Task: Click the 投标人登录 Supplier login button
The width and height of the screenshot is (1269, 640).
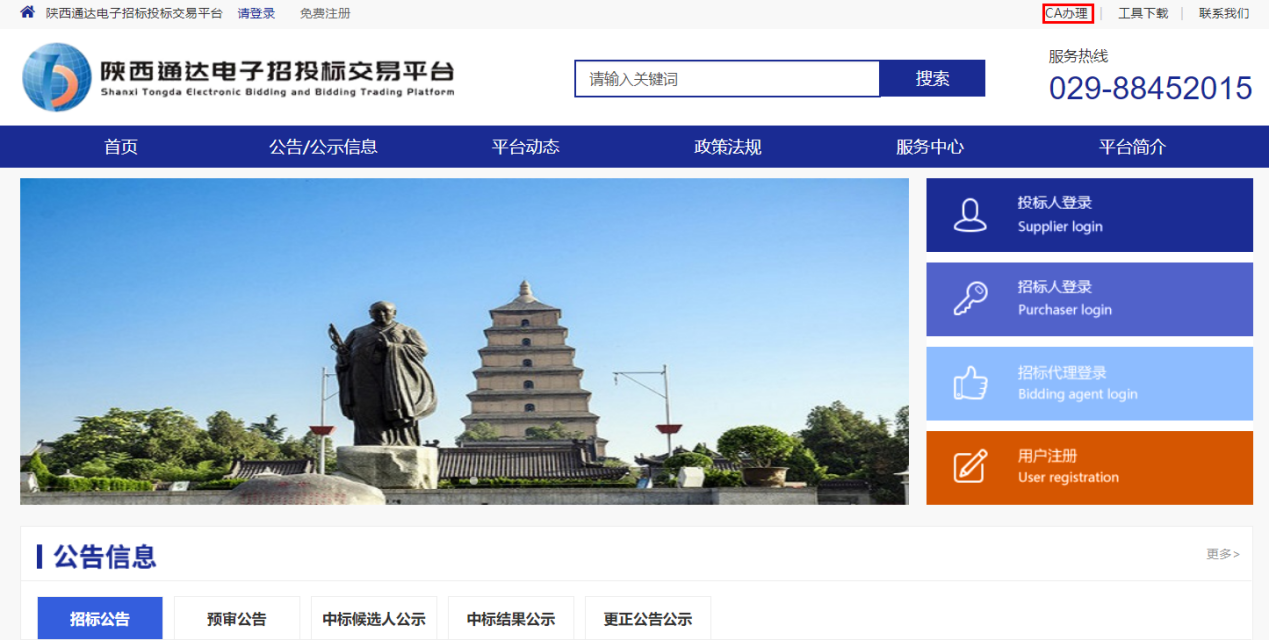Action: (x=1089, y=215)
